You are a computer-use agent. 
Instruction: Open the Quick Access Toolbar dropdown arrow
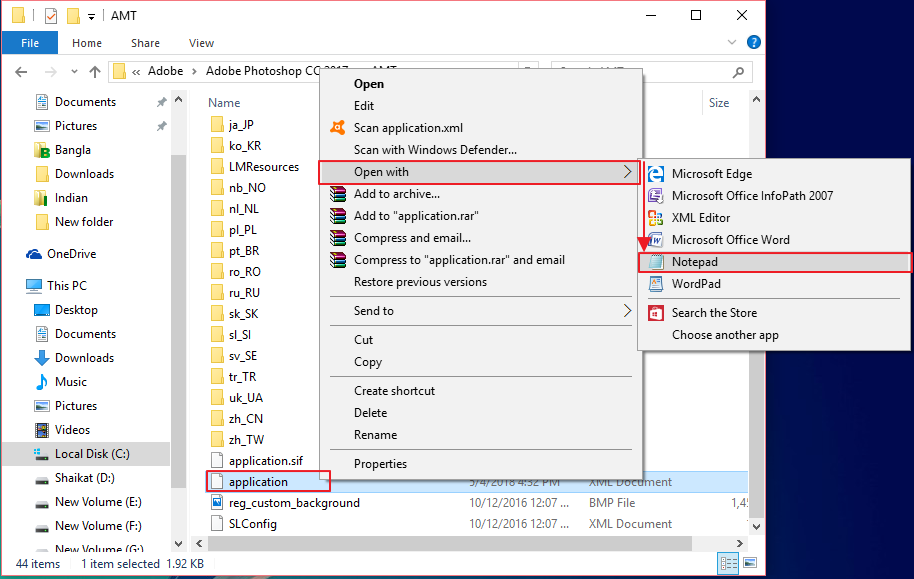click(92, 16)
